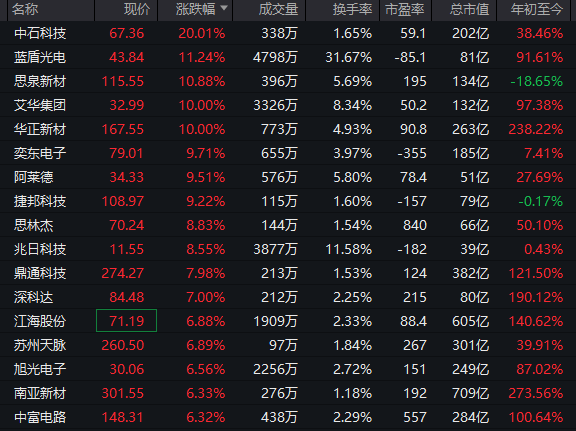The width and height of the screenshot is (576, 431).
Task: Select the 华正新材 stock name
Action: pyautogui.click(x=40, y=129)
